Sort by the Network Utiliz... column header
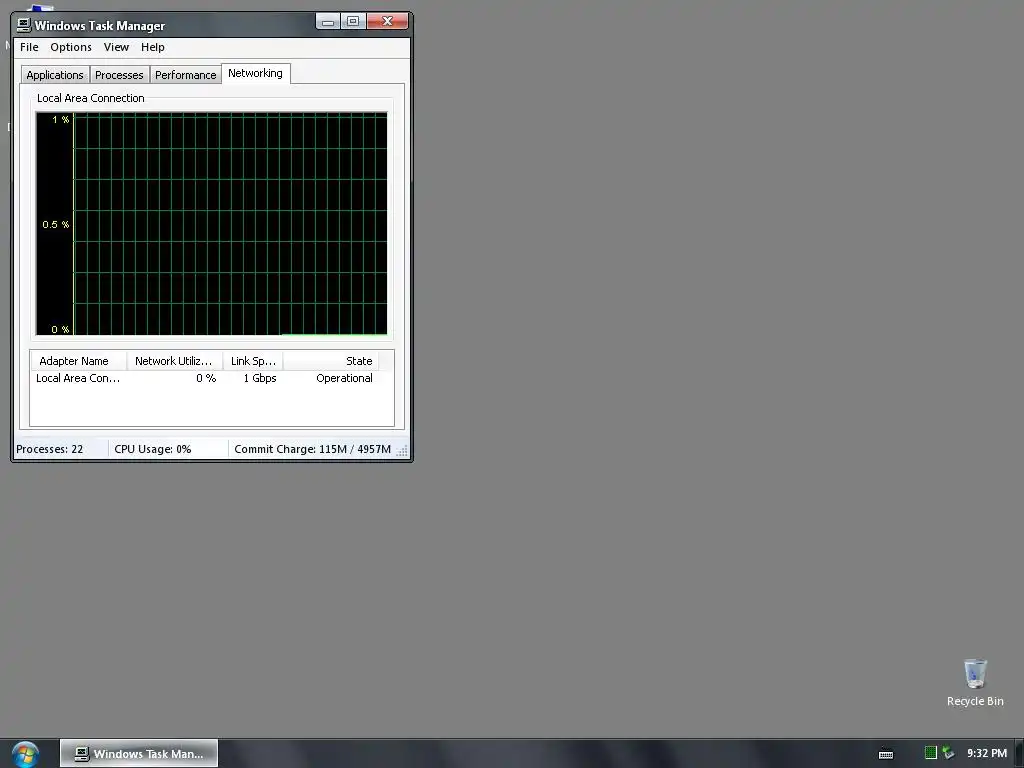This screenshot has height=768, width=1024. 174,361
